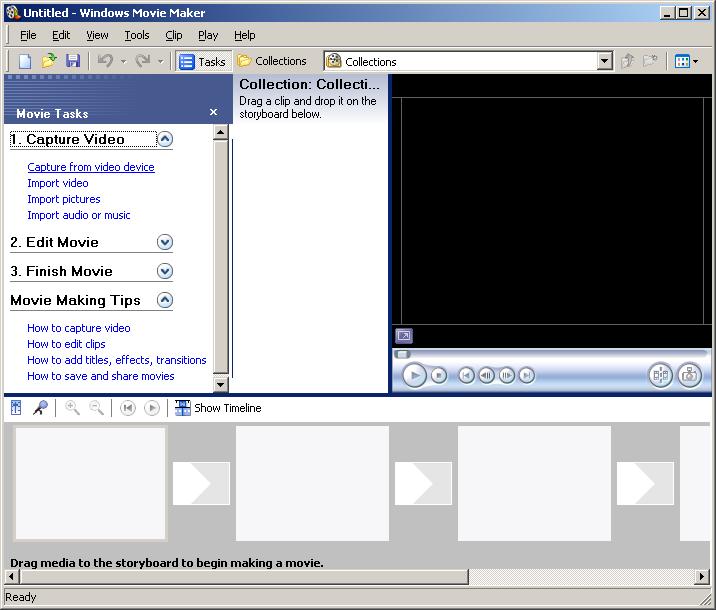Redo the action via toolbar arrow
Image resolution: width=716 pixels, height=610 pixels.
coord(143,61)
